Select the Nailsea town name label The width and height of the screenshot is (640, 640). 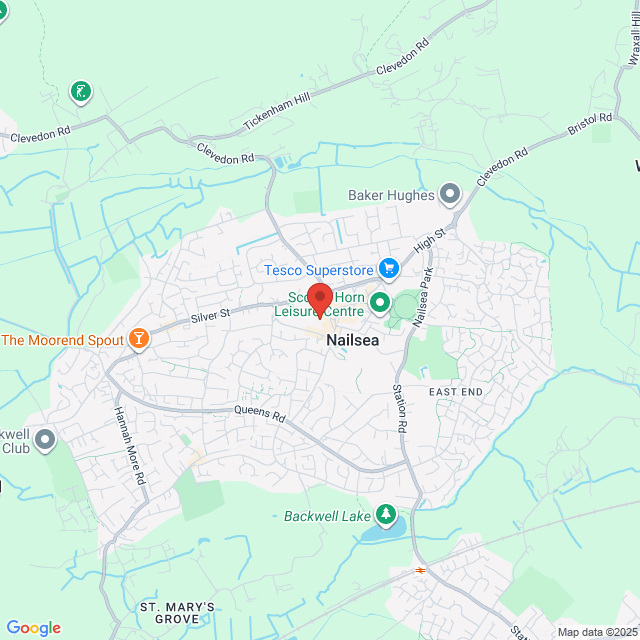(353, 340)
